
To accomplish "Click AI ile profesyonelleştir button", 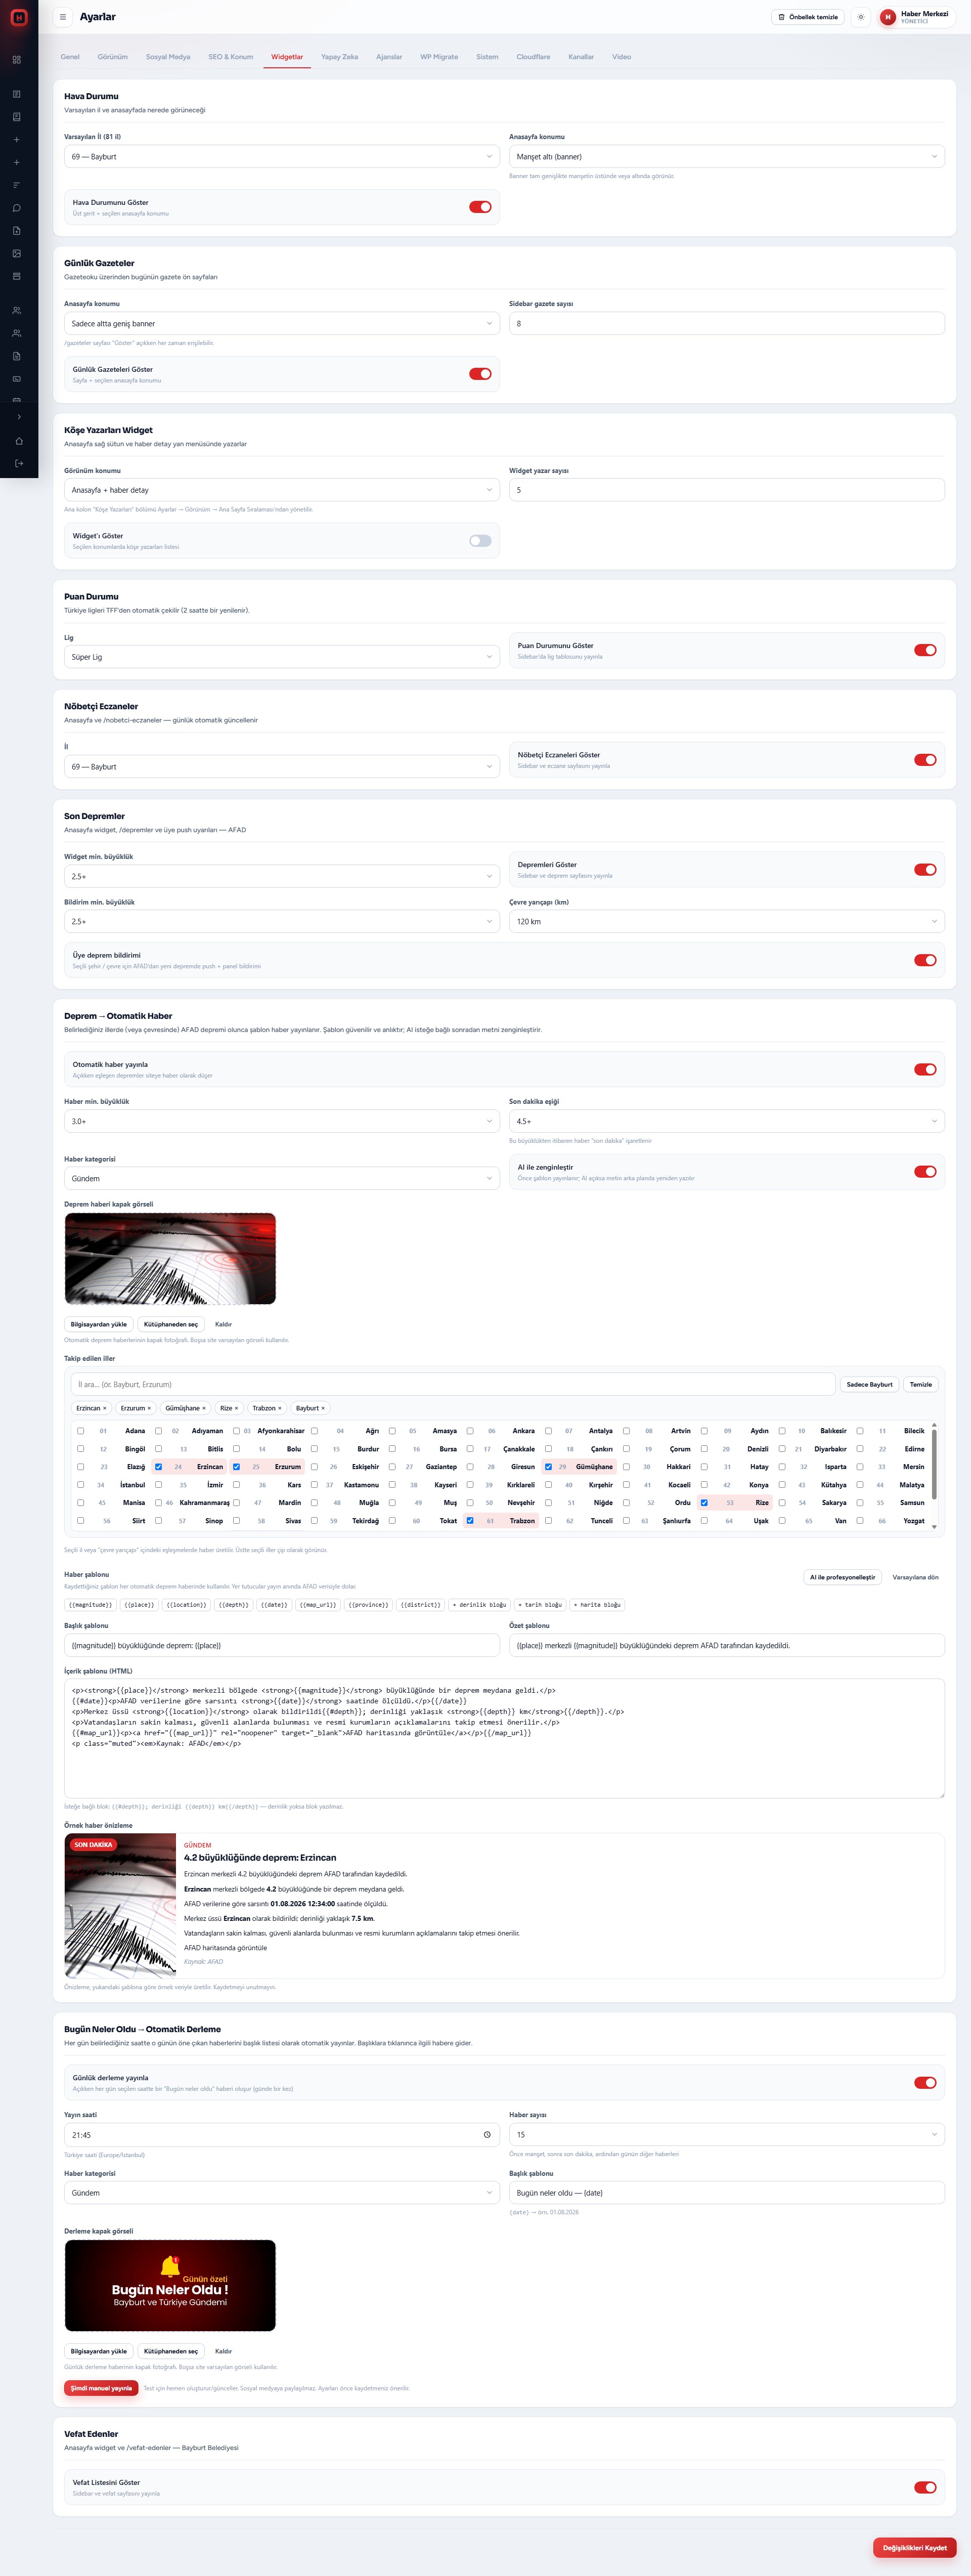I will tap(842, 1577).
